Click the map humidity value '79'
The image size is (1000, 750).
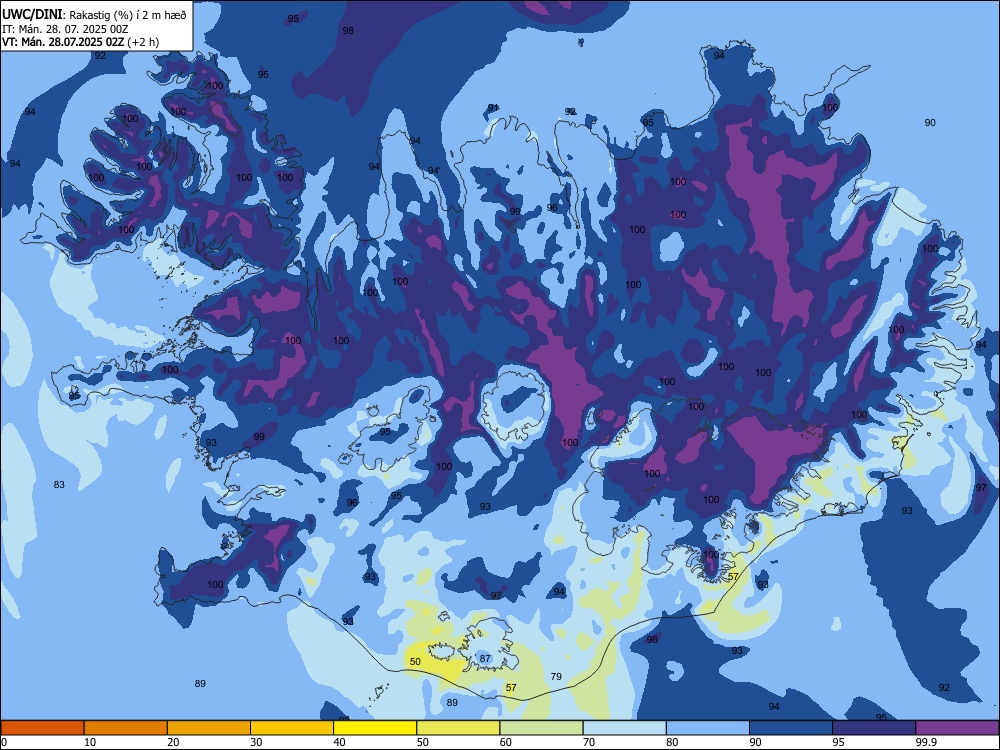point(556,676)
